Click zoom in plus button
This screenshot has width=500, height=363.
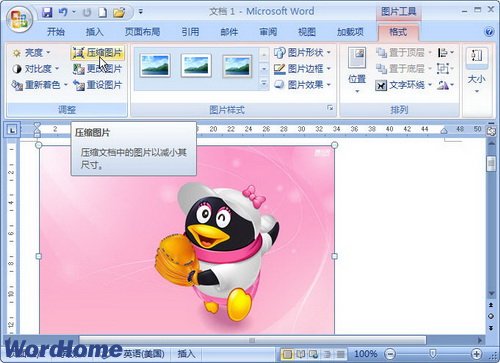click(477, 354)
